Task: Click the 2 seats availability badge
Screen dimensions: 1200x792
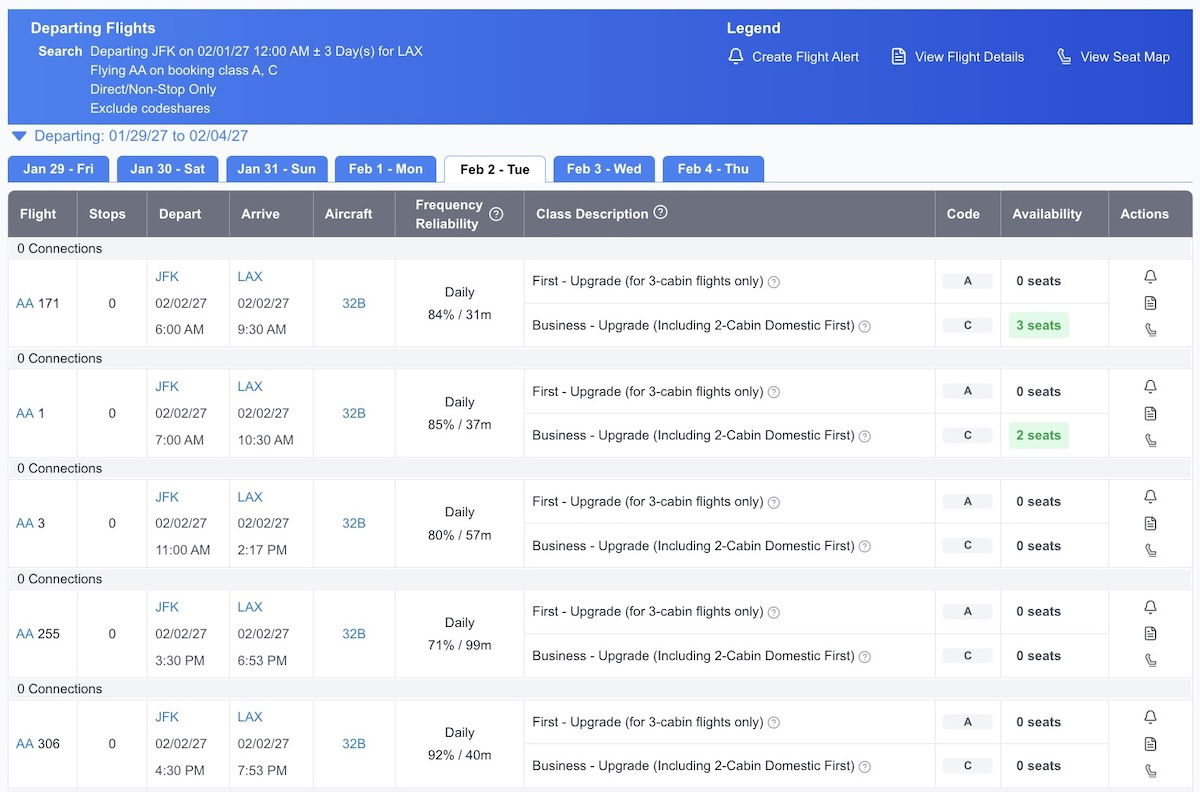Action: pyautogui.click(x=1038, y=435)
